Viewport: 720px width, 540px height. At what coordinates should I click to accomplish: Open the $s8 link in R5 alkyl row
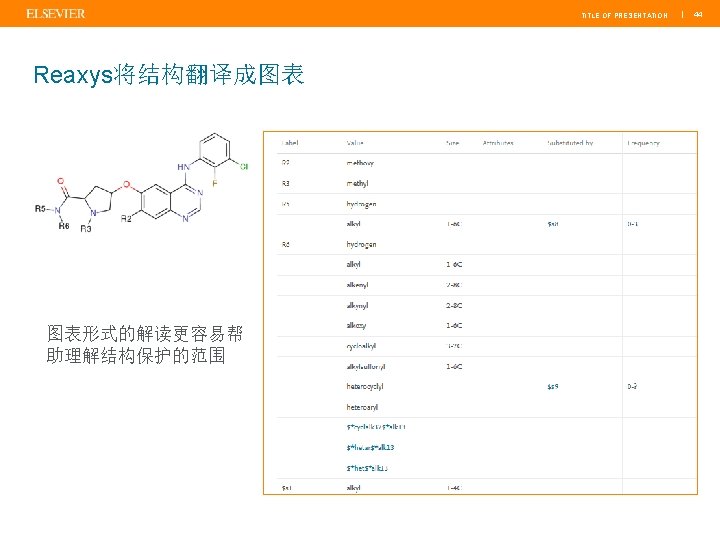click(x=553, y=224)
